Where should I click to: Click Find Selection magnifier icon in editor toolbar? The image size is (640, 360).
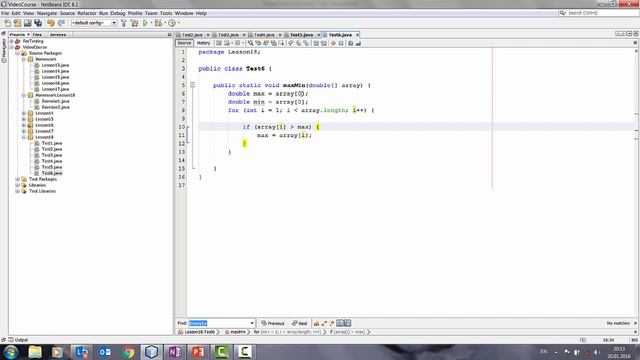pyautogui.click(x=251, y=43)
